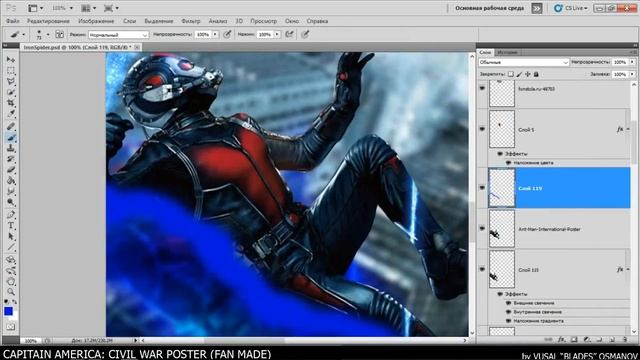Screen dimensions: 640x360
Task: Select the Line shape tool
Action: point(11,248)
